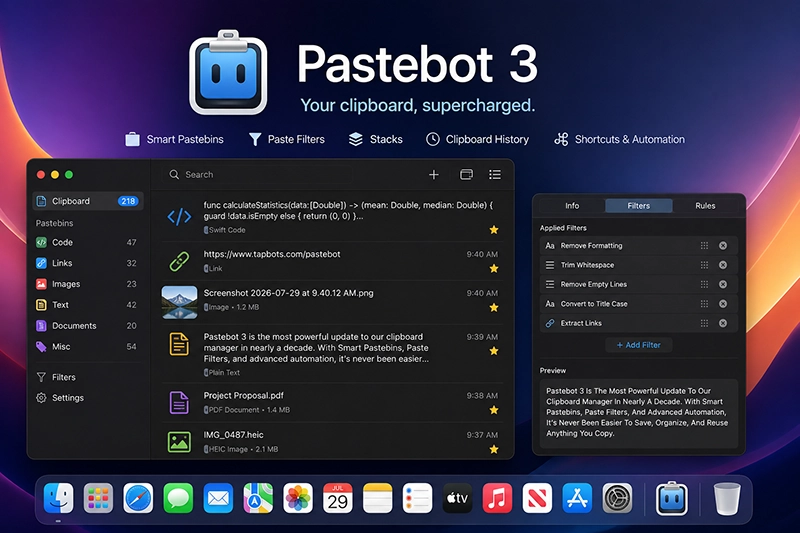Open Apple TV from the dock

[x=457, y=498]
